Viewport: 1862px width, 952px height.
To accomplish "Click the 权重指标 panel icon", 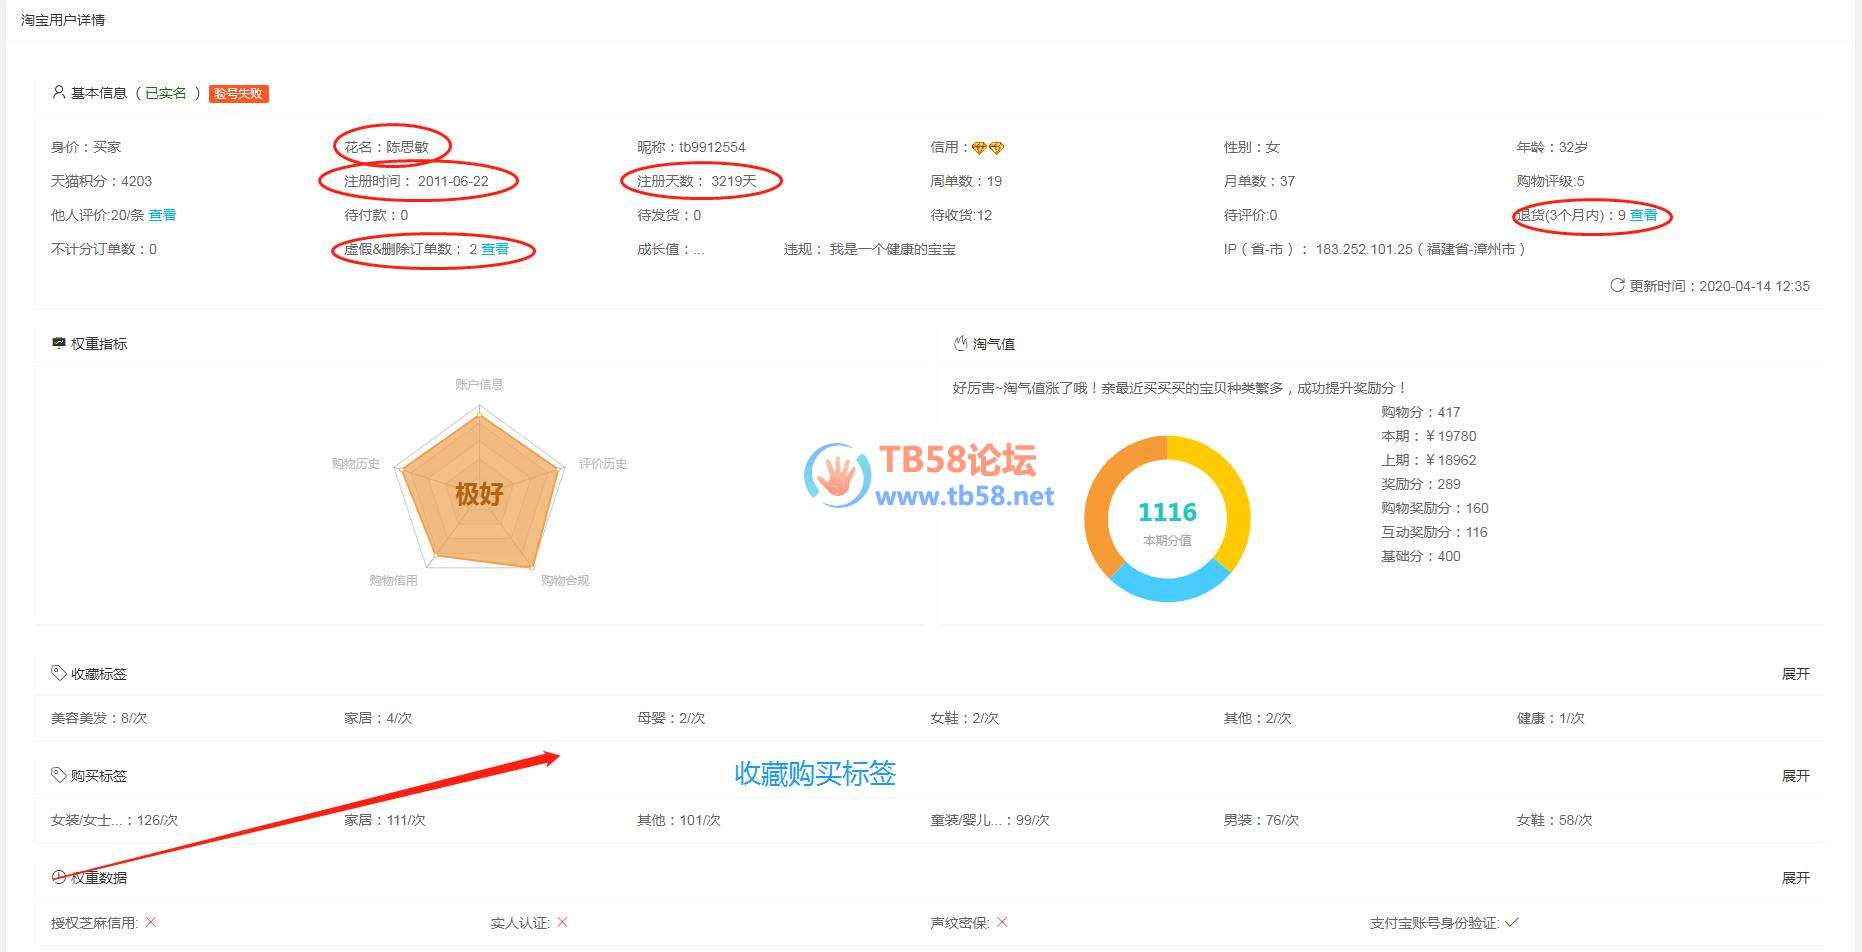I will coord(58,343).
